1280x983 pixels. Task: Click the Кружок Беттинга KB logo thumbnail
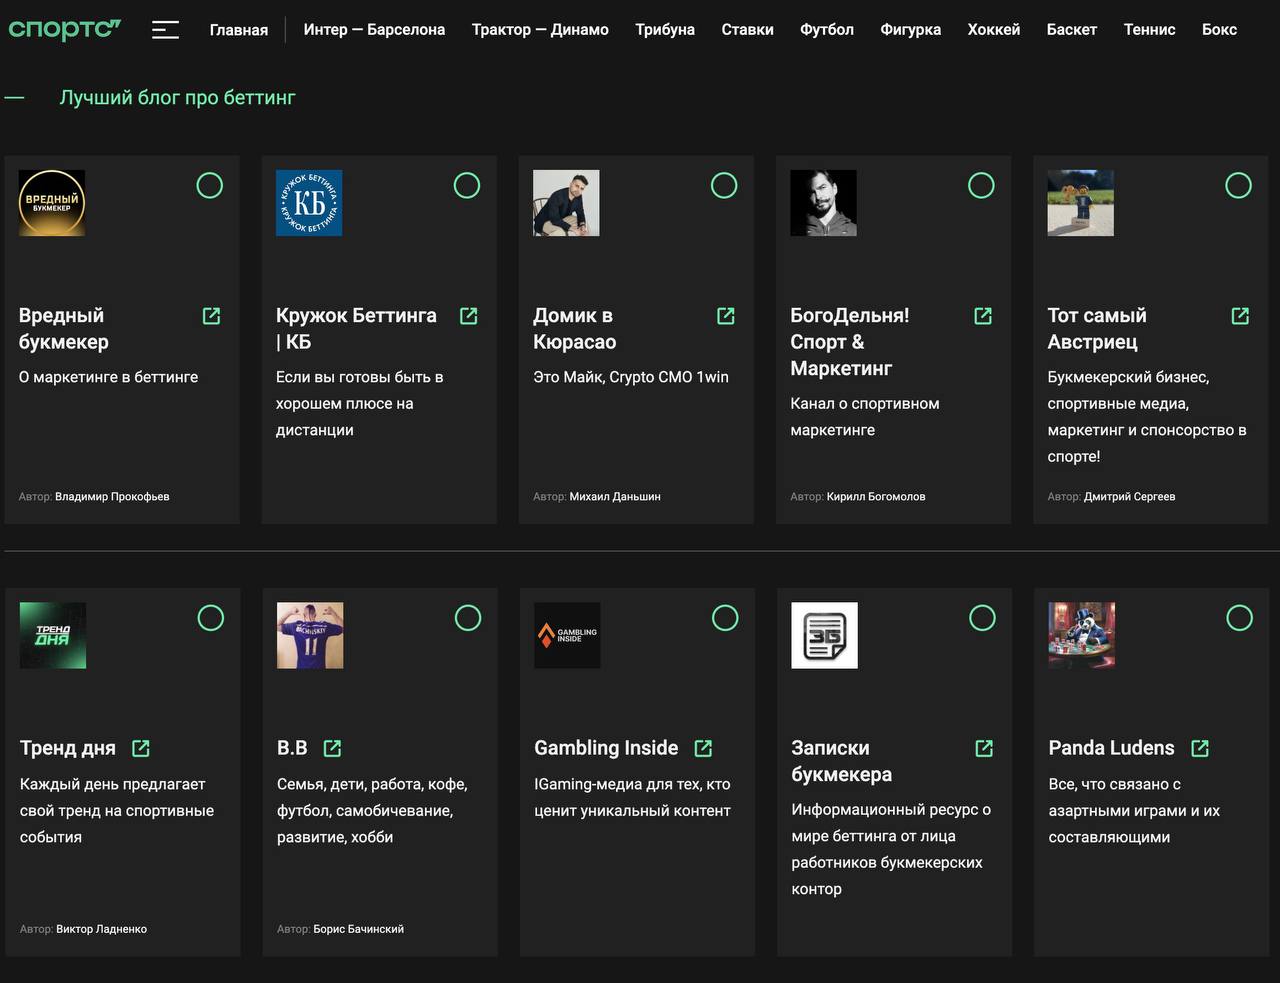pos(309,203)
